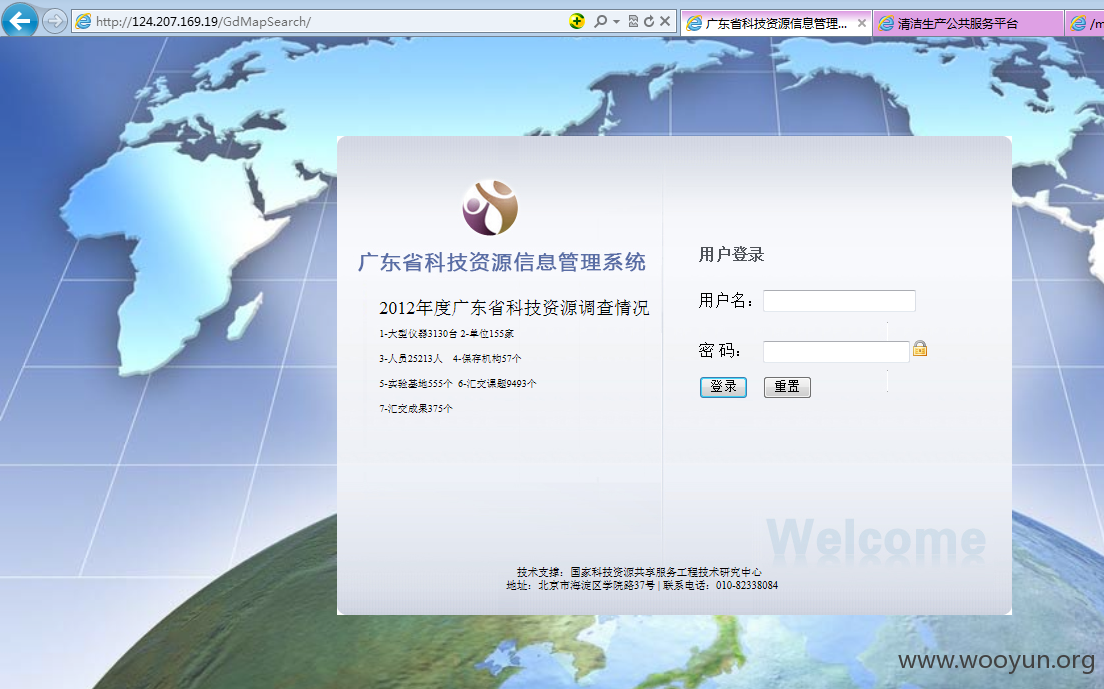Open the search dropdown arrow in address bar
Viewport: 1104px width, 689px height.
616,22
